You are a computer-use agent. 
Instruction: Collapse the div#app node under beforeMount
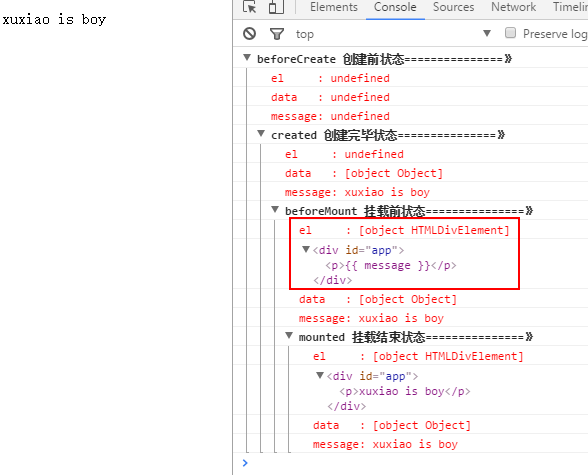pyautogui.click(x=306, y=249)
